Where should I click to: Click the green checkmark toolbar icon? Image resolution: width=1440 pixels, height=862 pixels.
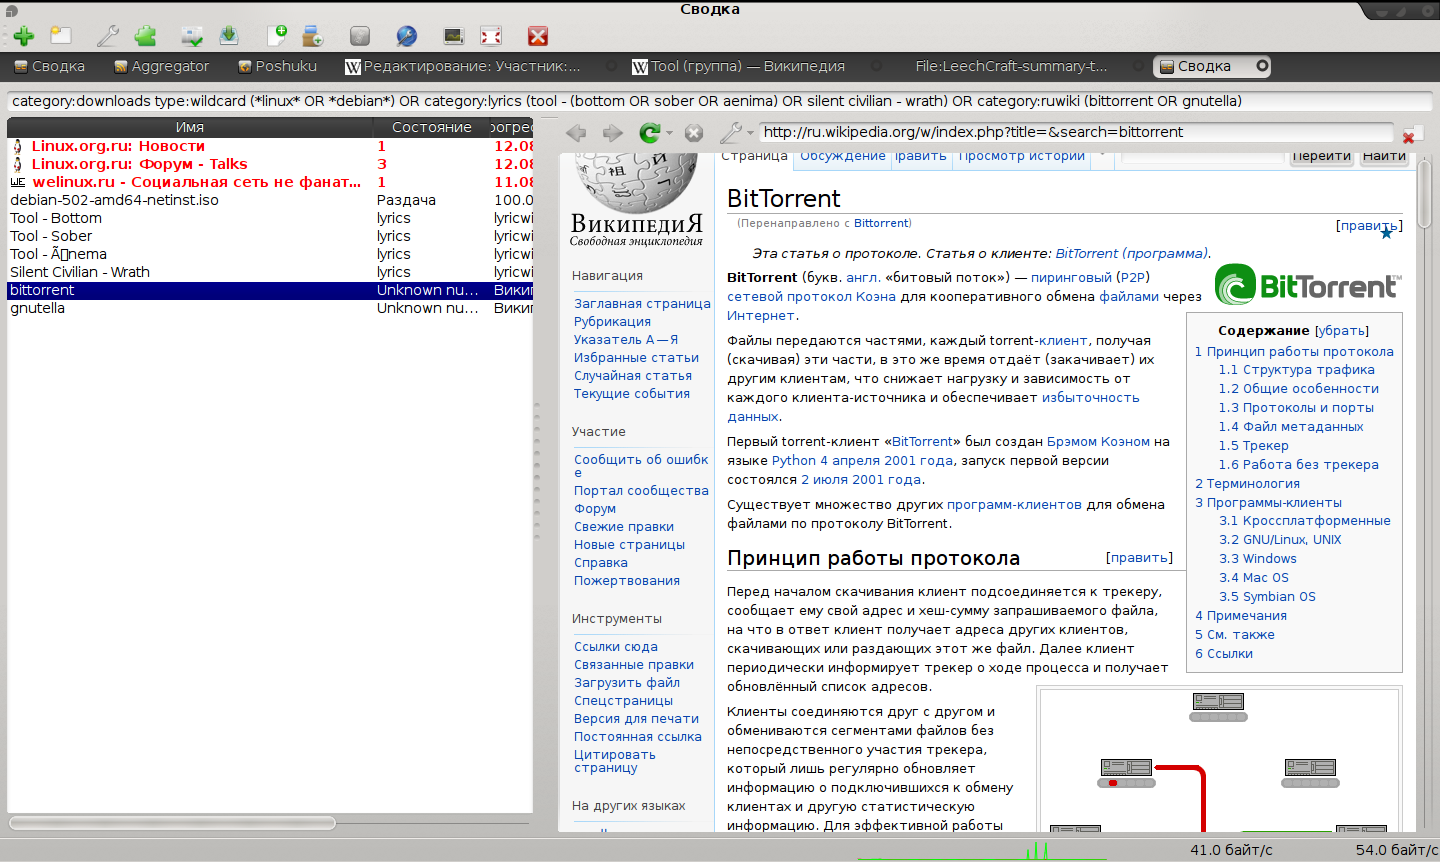(191, 36)
